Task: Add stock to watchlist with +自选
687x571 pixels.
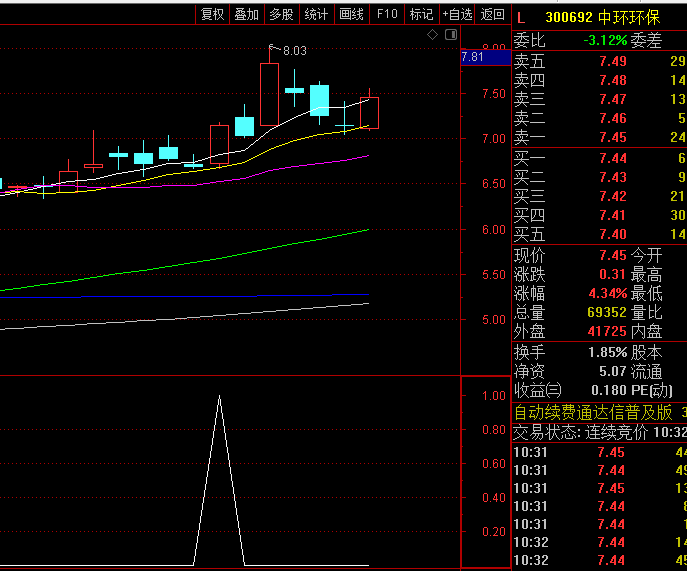Action: pyautogui.click(x=457, y=14)
